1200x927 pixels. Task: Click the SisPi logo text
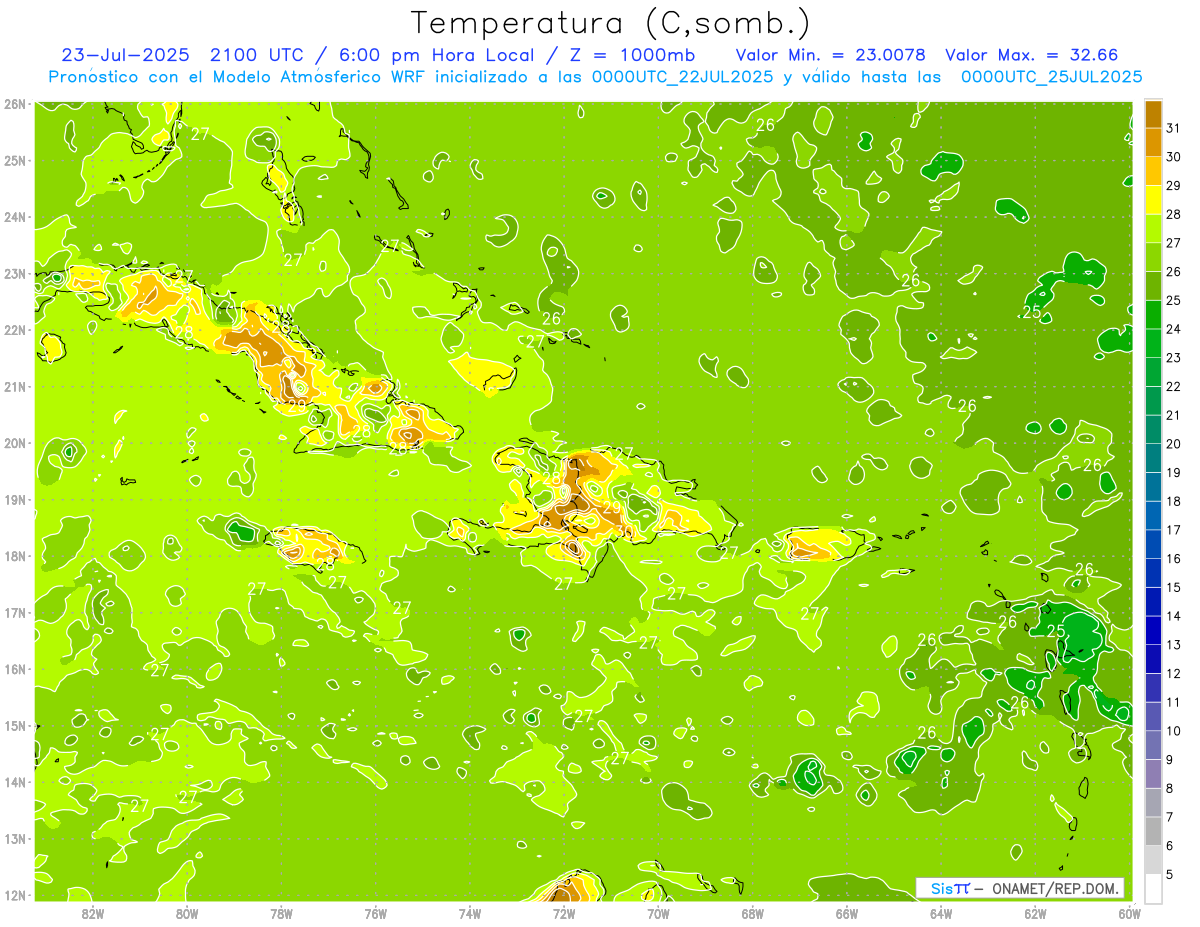(x=950, y=888)
